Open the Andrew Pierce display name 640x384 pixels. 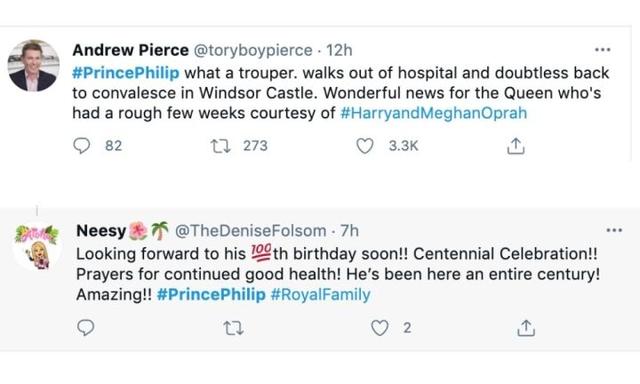click(x=131, y=50)
